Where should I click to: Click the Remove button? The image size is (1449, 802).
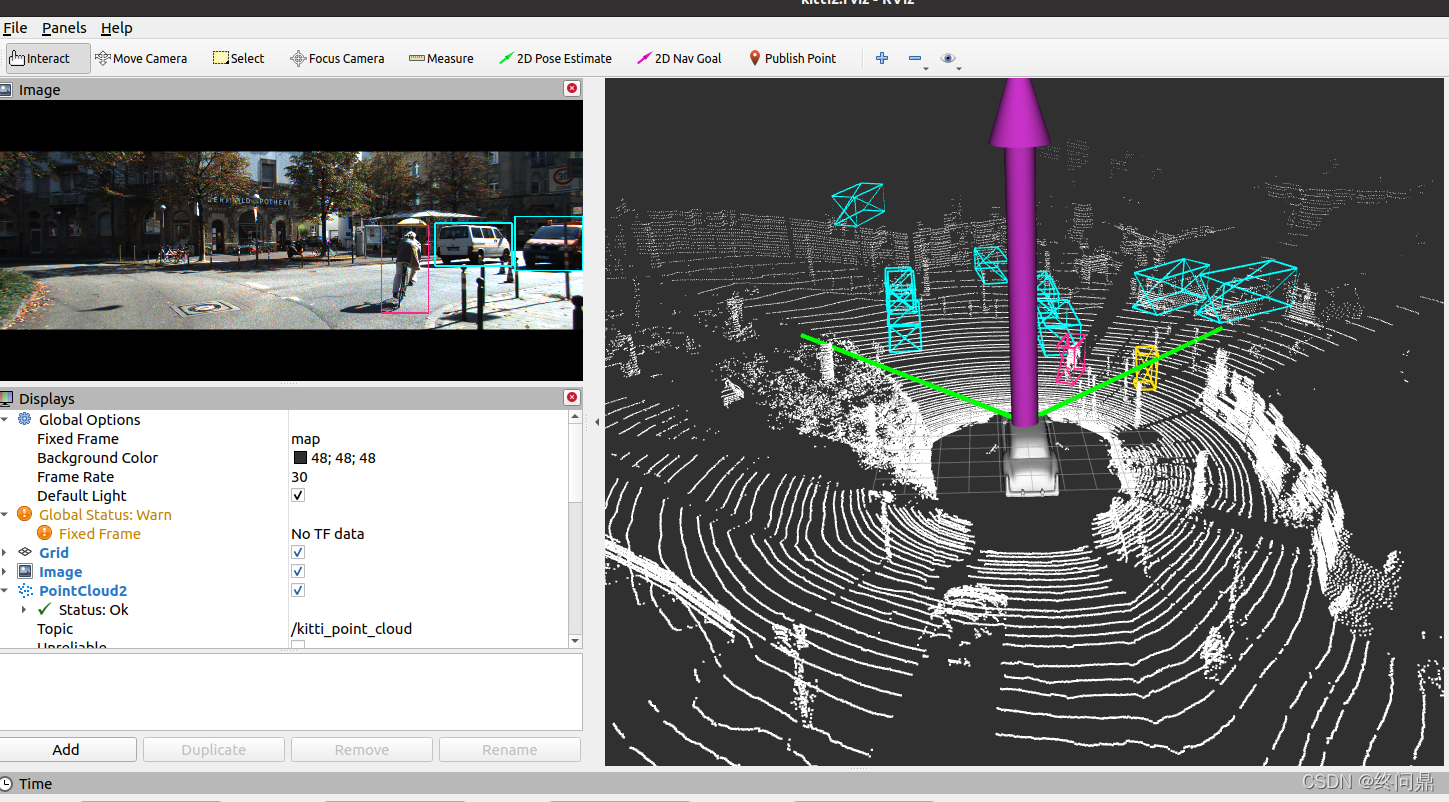point(362,749)
